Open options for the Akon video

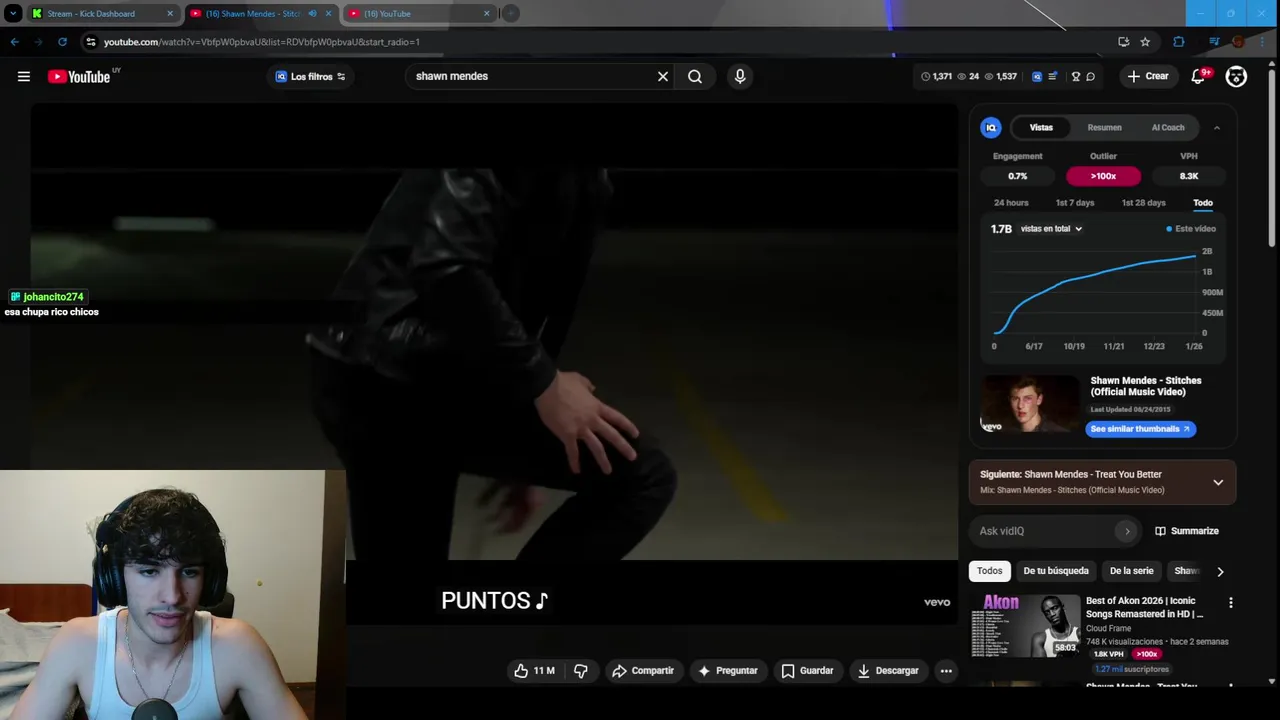pos(1231,603)
